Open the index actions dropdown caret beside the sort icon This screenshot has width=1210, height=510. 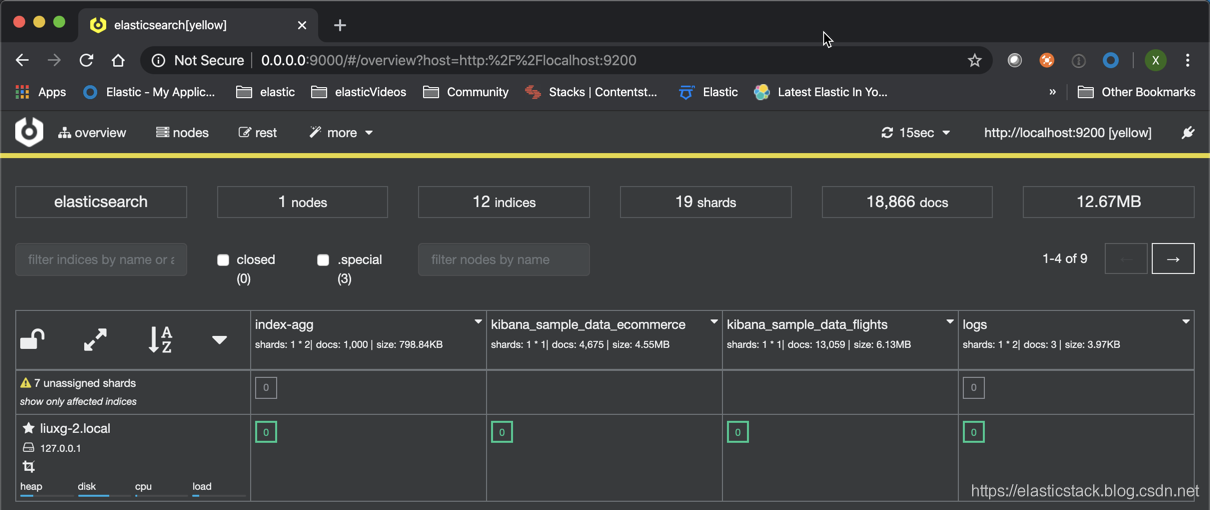coord(219,340)
